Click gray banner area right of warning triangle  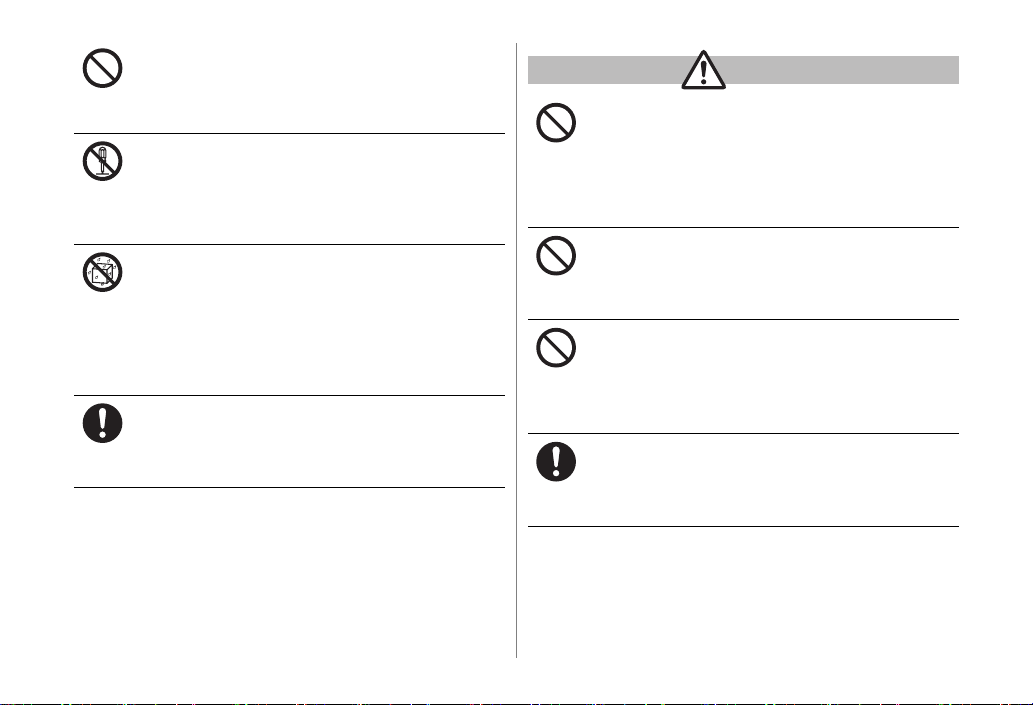[842, 70]
